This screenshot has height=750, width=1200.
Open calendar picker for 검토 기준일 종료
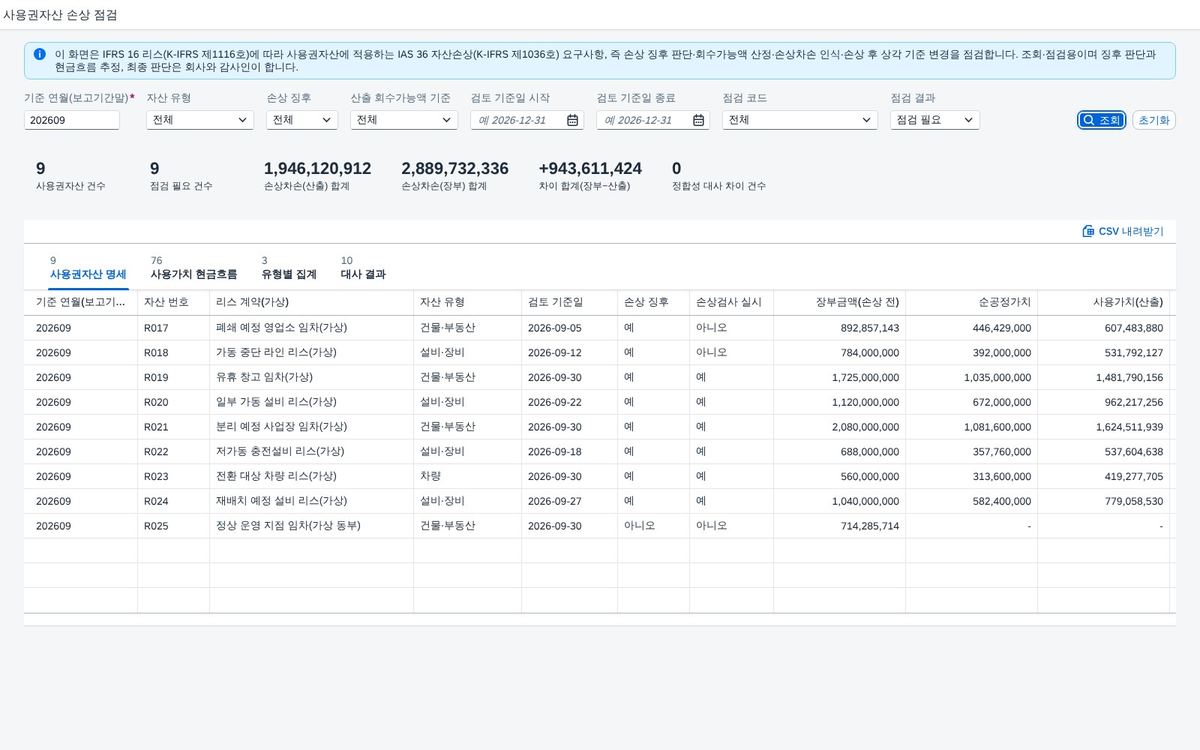698,120
